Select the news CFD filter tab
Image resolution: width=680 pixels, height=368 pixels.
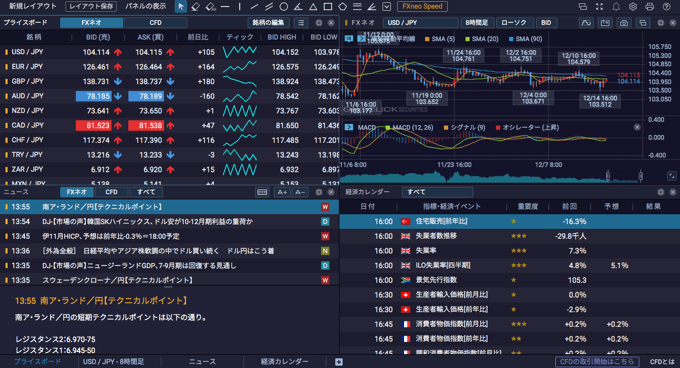pyautogui.click(x=111, y=192)
